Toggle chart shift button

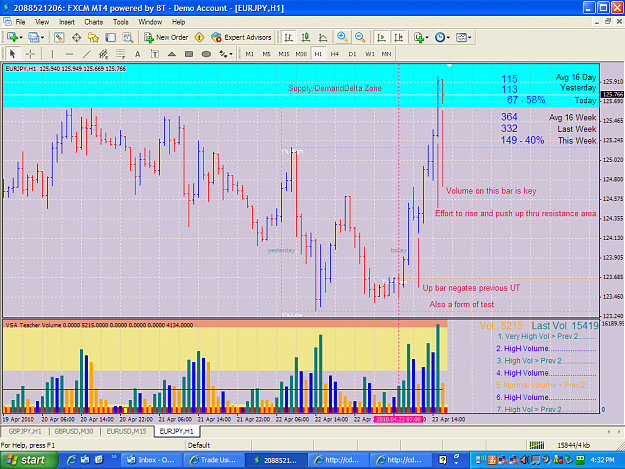click(399, 37)
